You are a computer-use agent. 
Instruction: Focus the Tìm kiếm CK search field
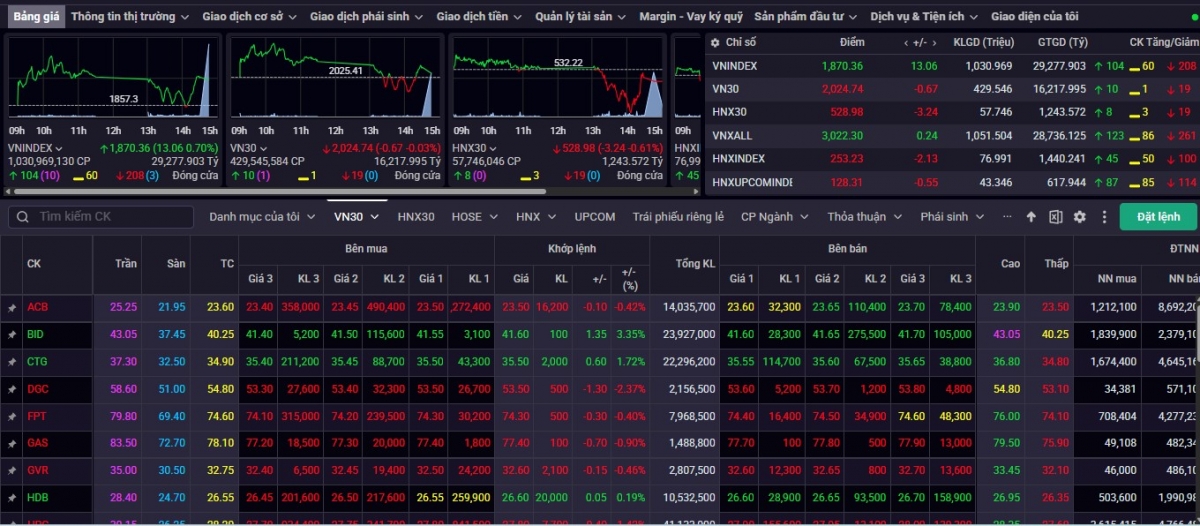click(100, 217)
